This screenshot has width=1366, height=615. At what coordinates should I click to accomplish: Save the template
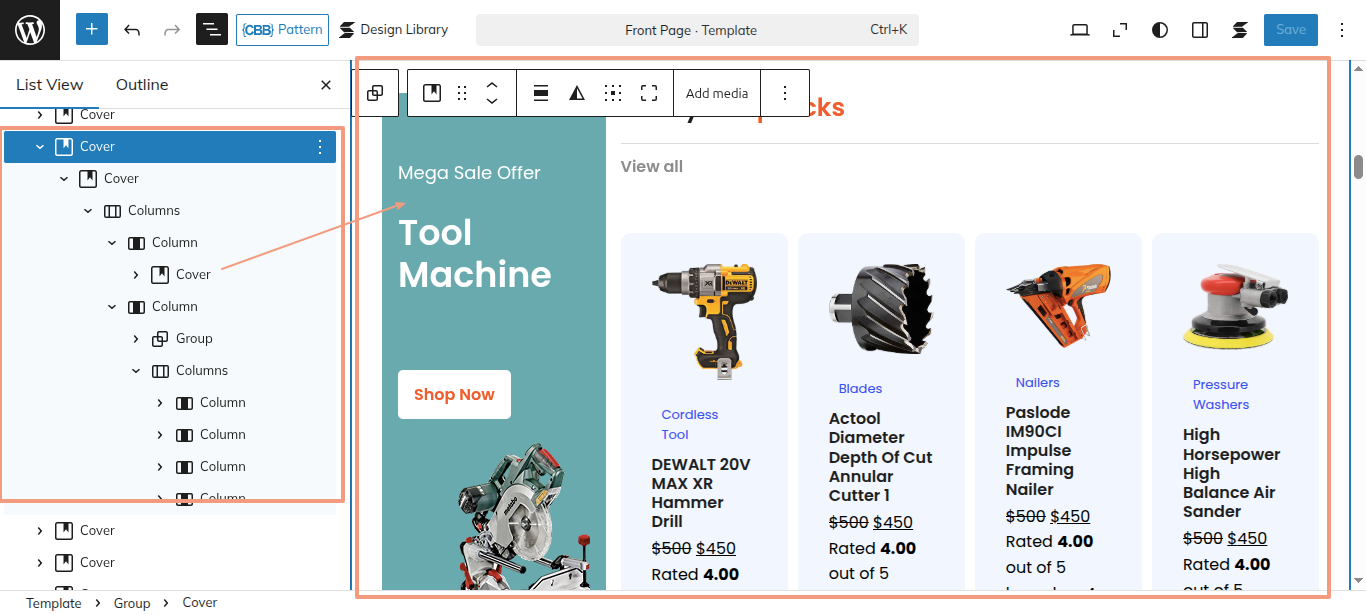tap(1291, 30)
